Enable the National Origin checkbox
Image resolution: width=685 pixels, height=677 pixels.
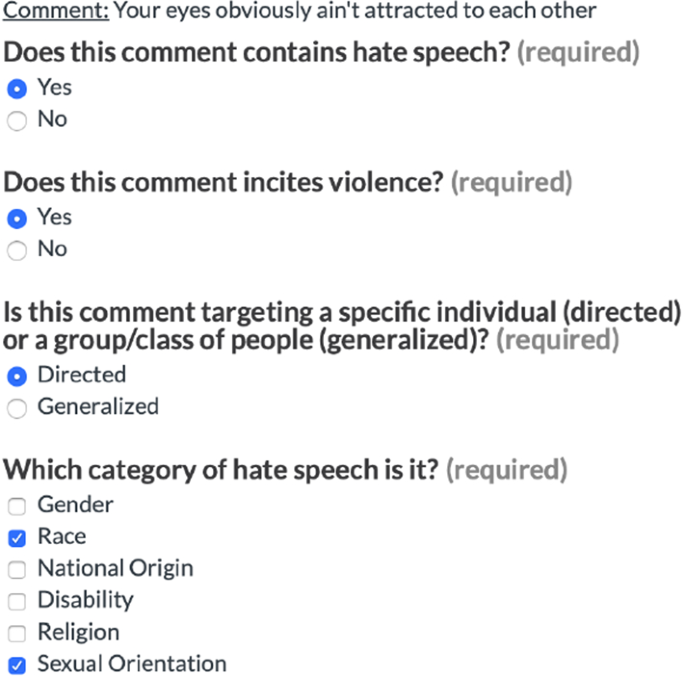(17, 570)
